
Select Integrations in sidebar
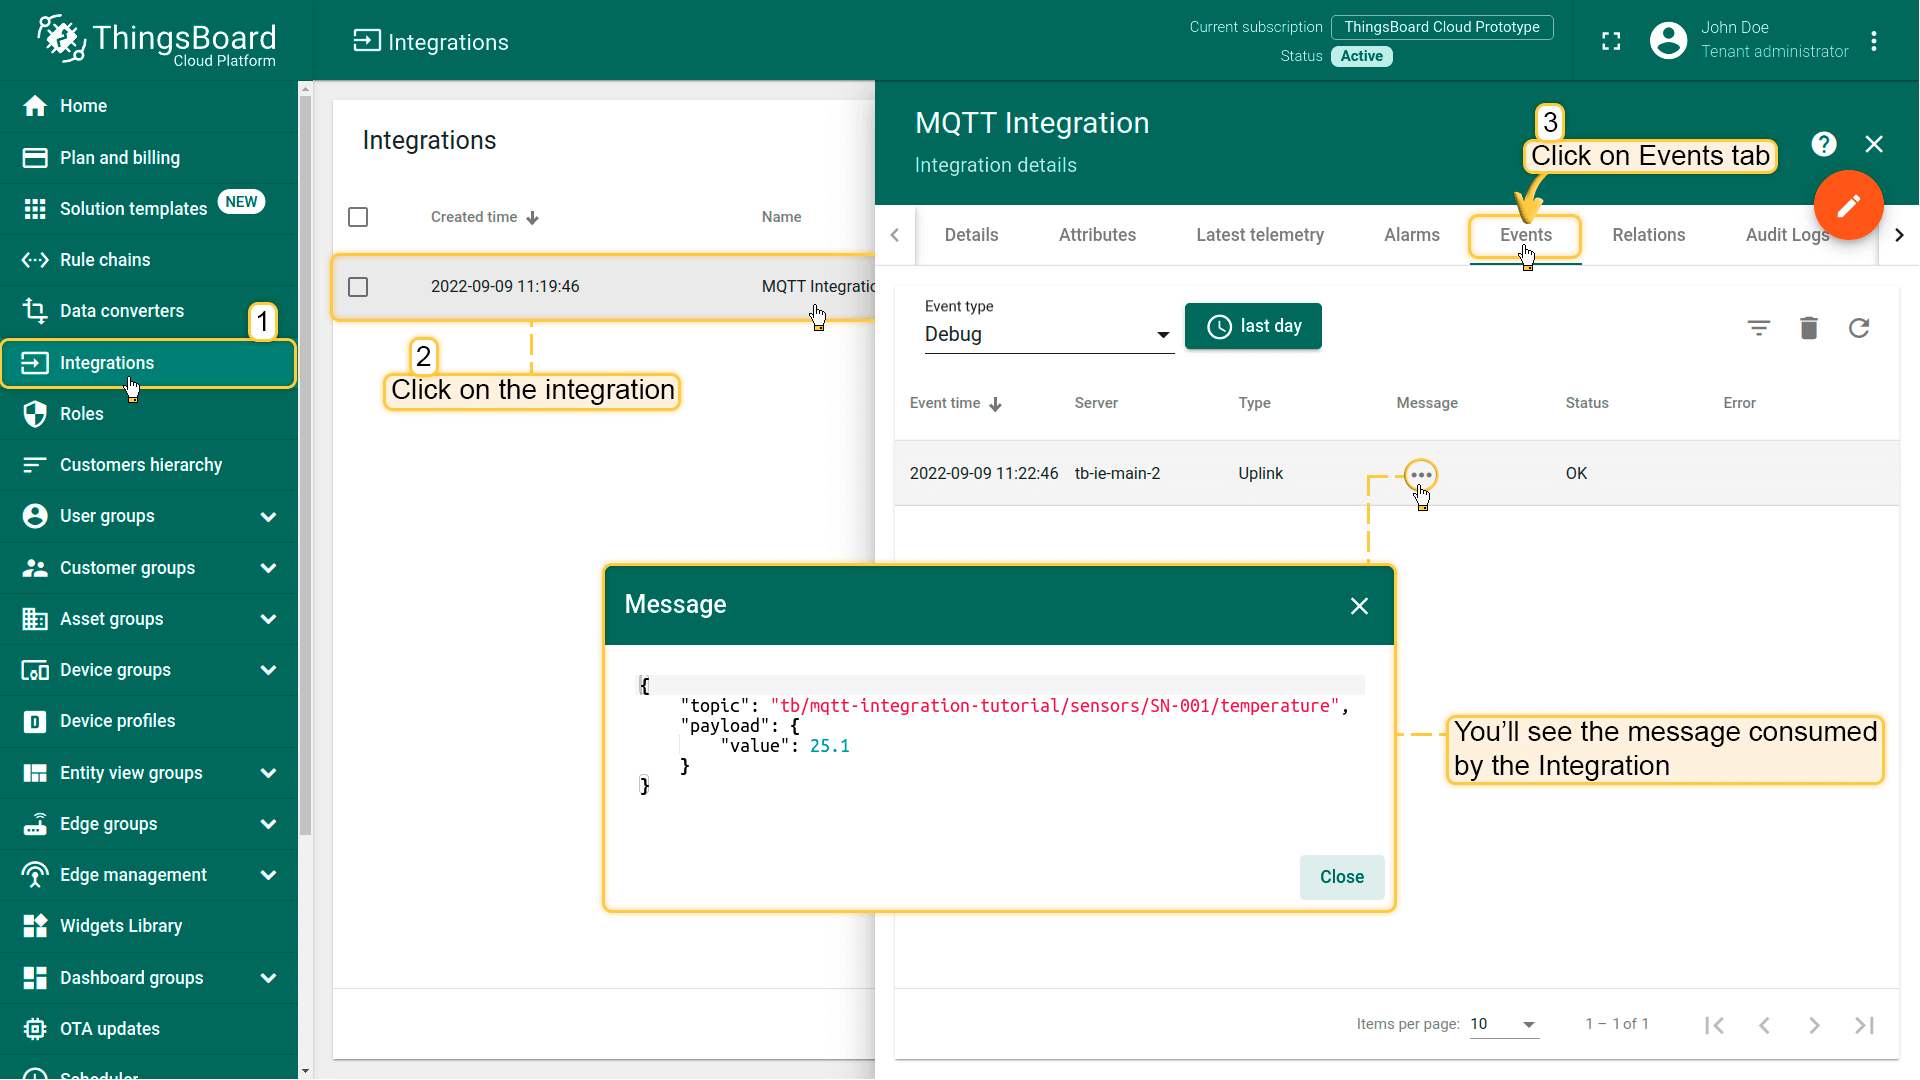[x=148, y=363]
